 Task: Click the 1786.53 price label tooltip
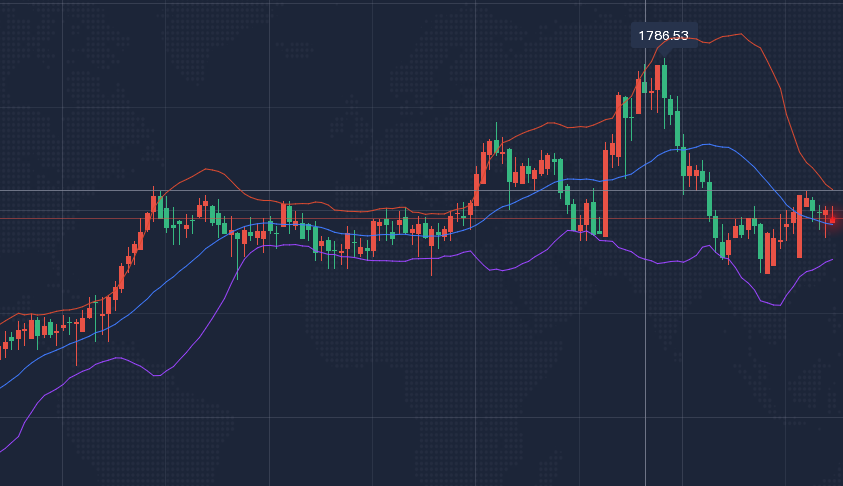[x=664, y=35]
